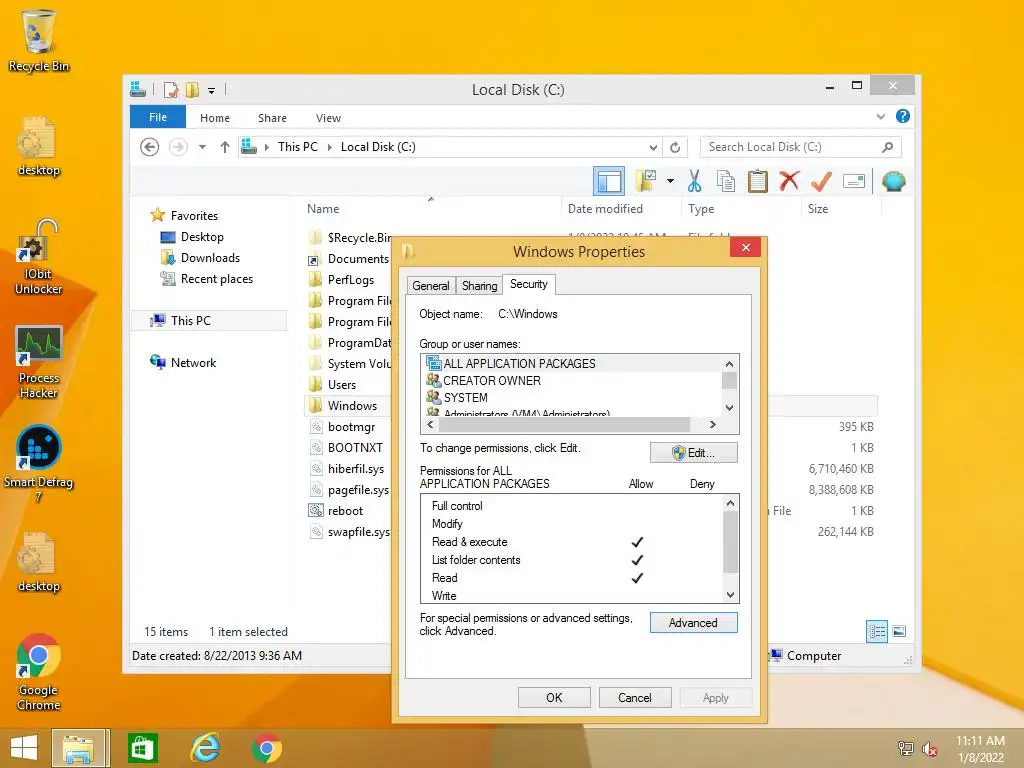Launch Process Hacker from desktop

pyautogui.click(x=39, y=362)
